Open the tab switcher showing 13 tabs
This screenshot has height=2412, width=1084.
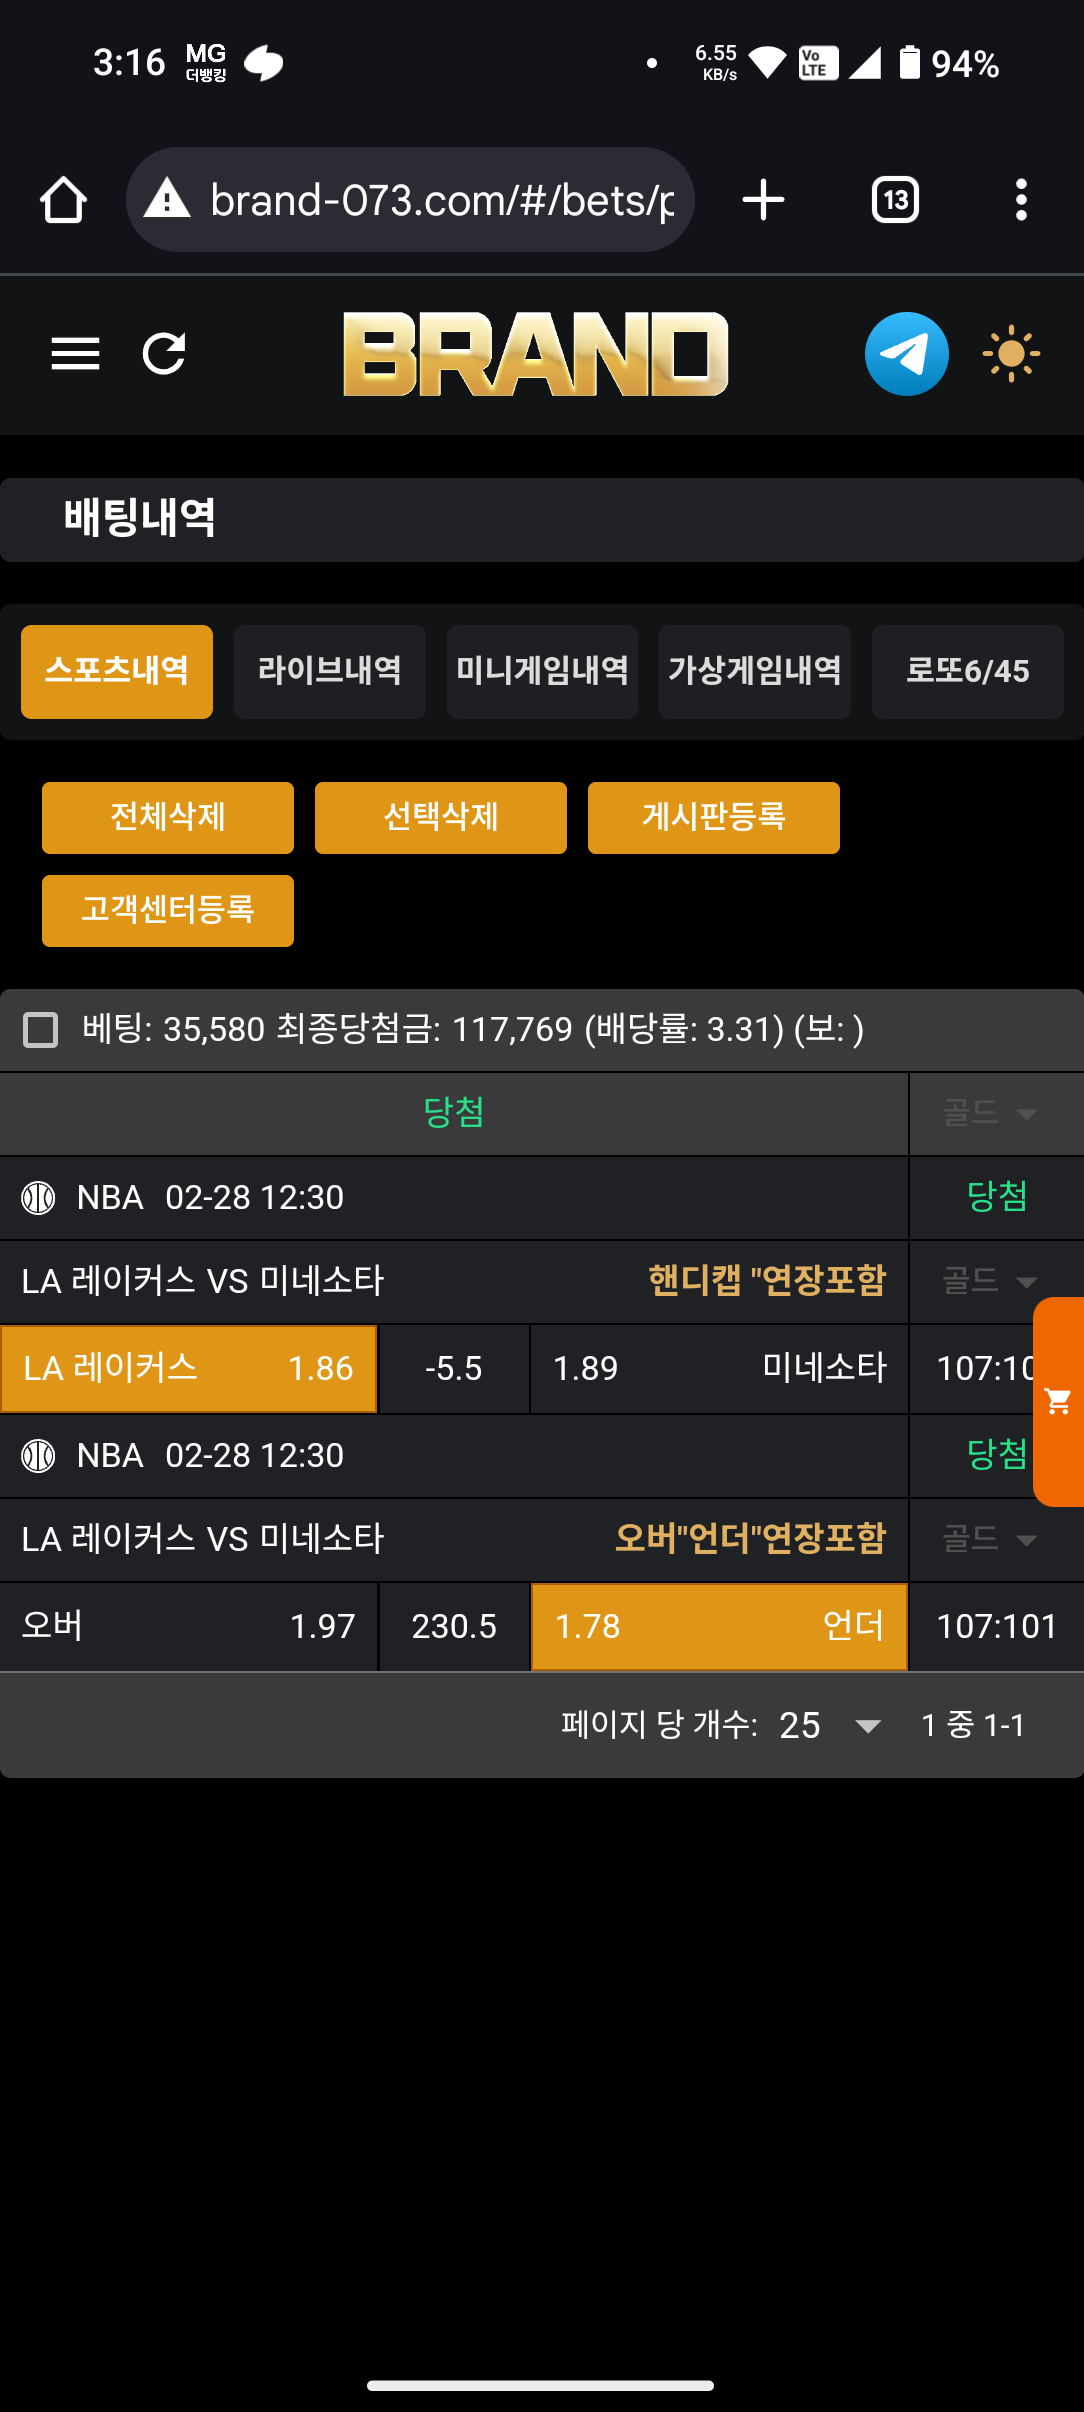(895, 200)
